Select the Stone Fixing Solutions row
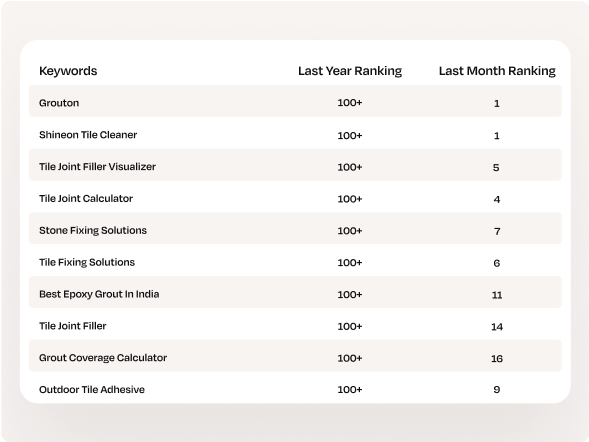This screenshot has width=589, height=442. [295, 228]
